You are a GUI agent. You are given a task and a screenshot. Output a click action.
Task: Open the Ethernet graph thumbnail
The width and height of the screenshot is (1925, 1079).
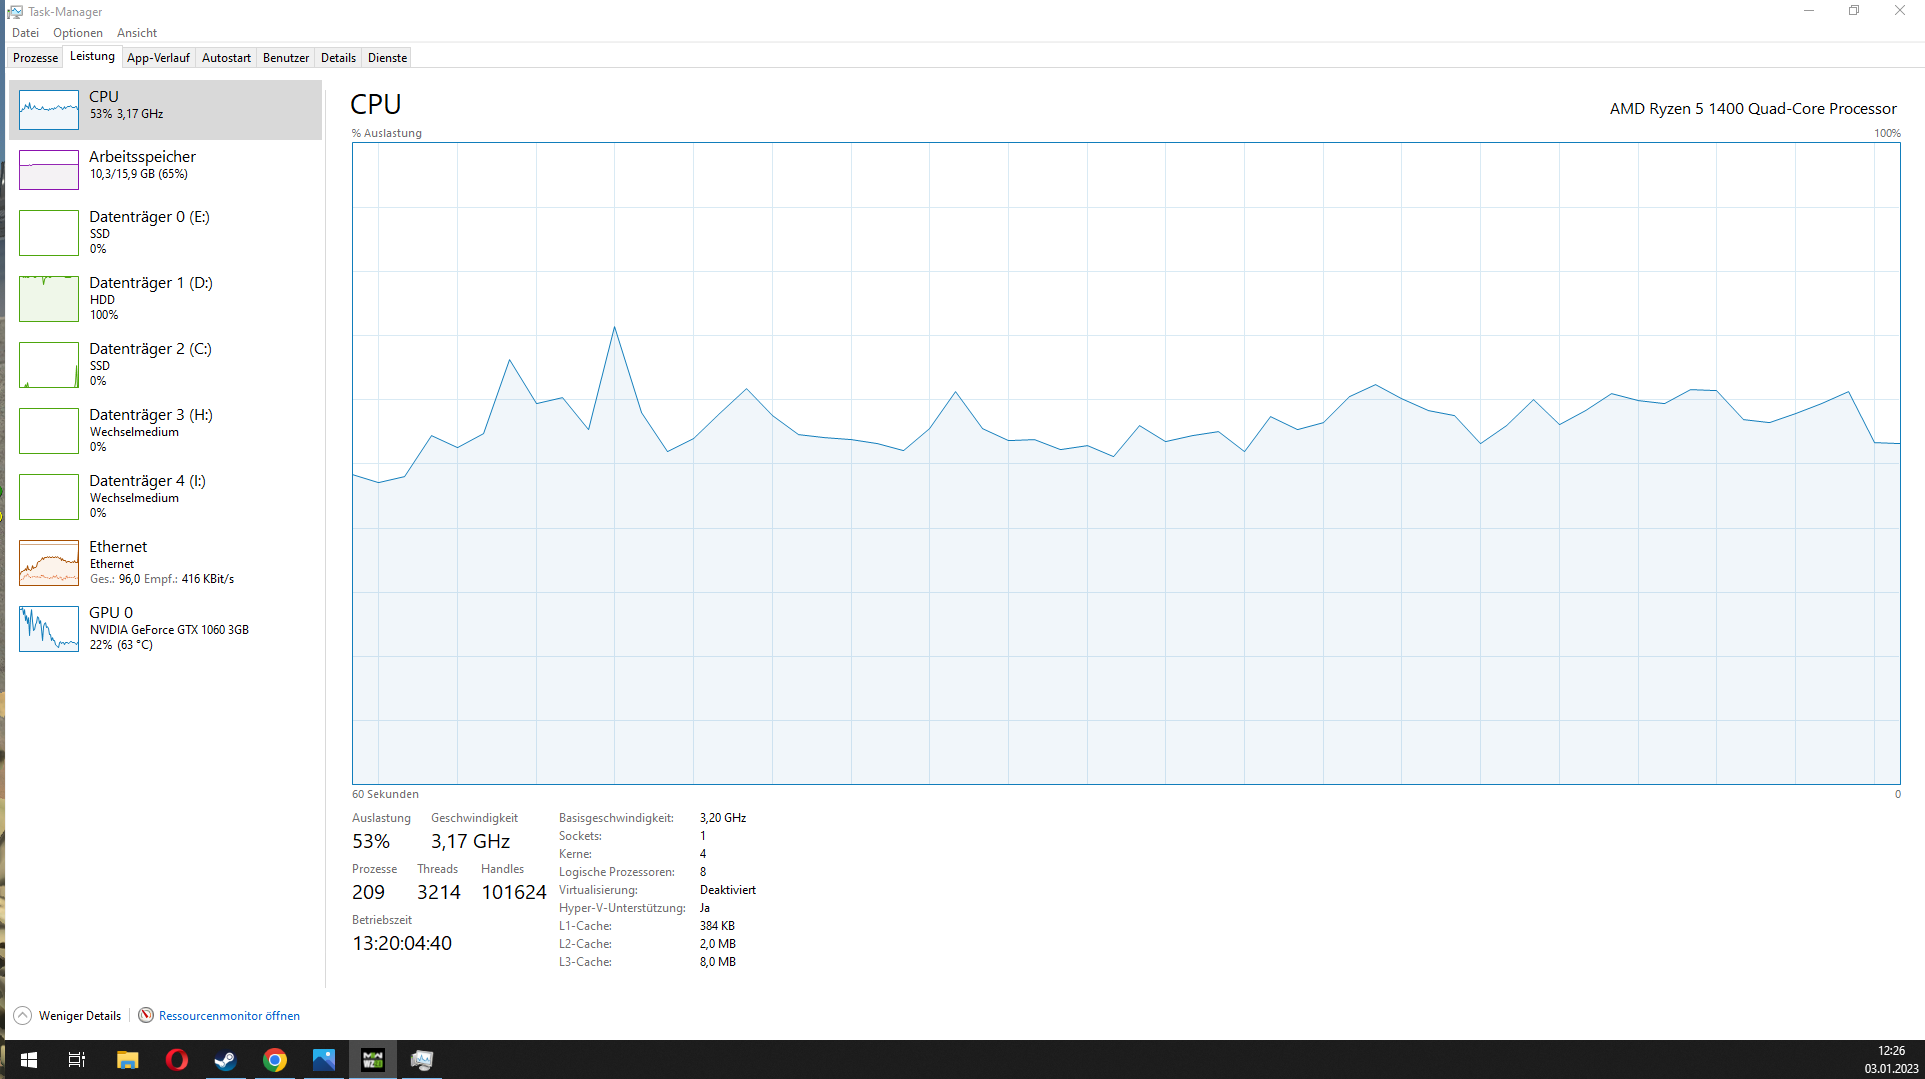[x=49, y=563]
